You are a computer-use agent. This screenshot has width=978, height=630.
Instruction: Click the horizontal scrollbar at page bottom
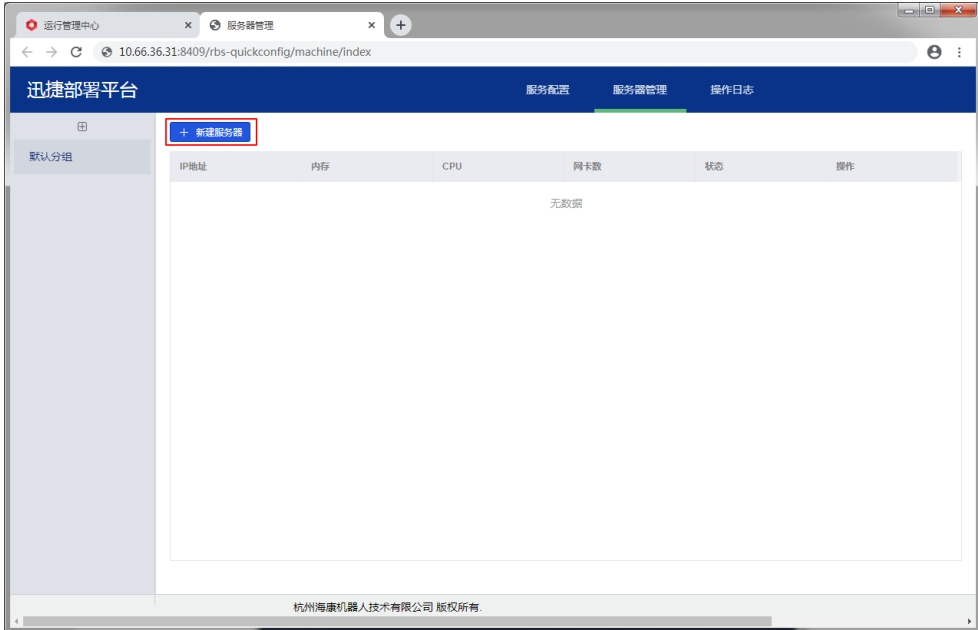click(400, 622)
